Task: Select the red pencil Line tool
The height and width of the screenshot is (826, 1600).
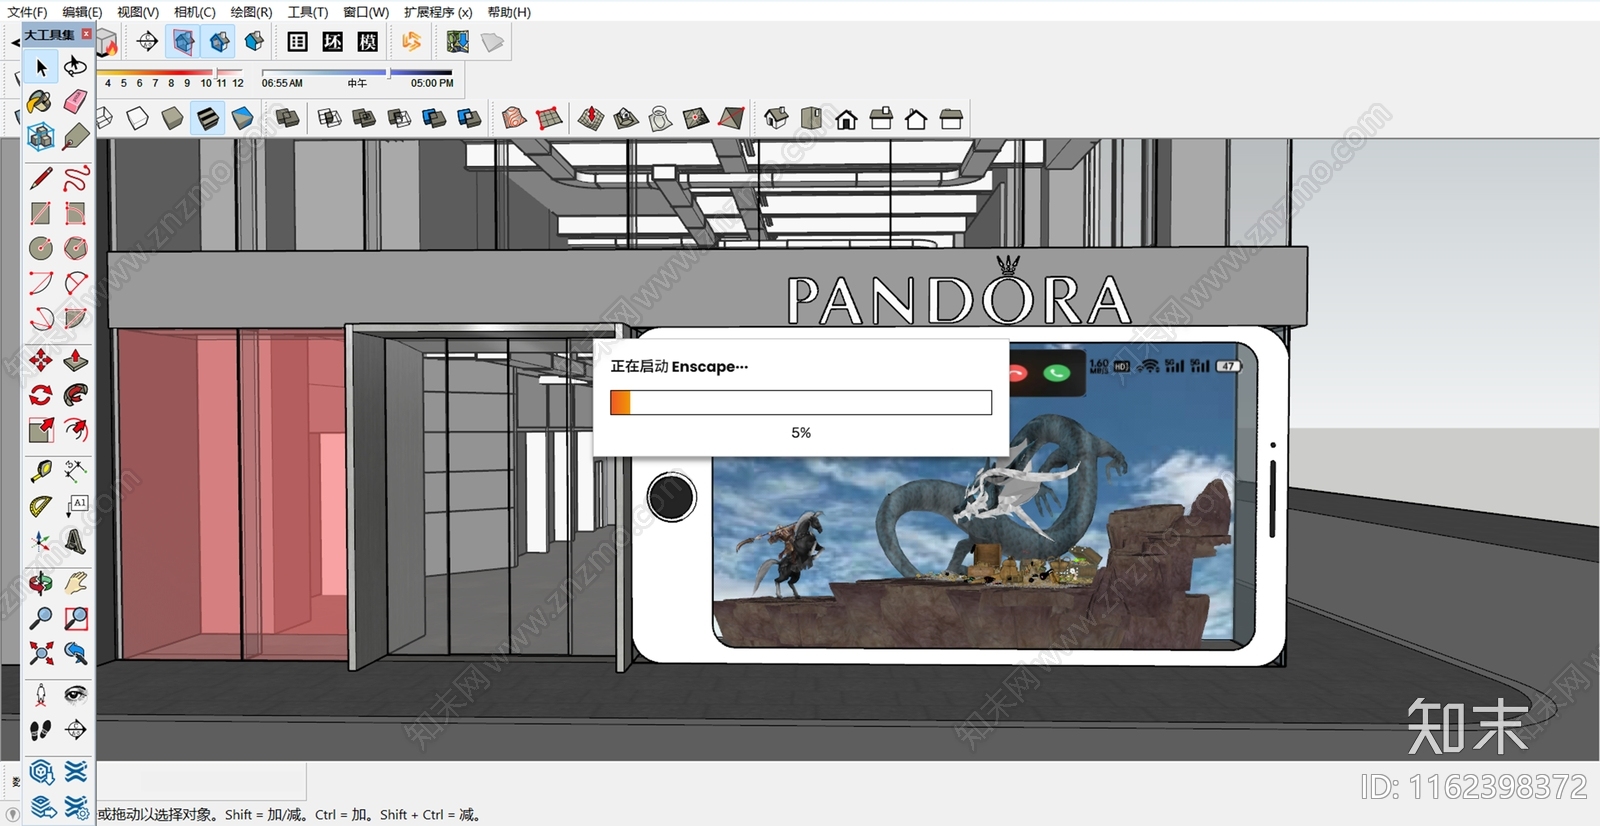Action: click(x=41, y=179)
